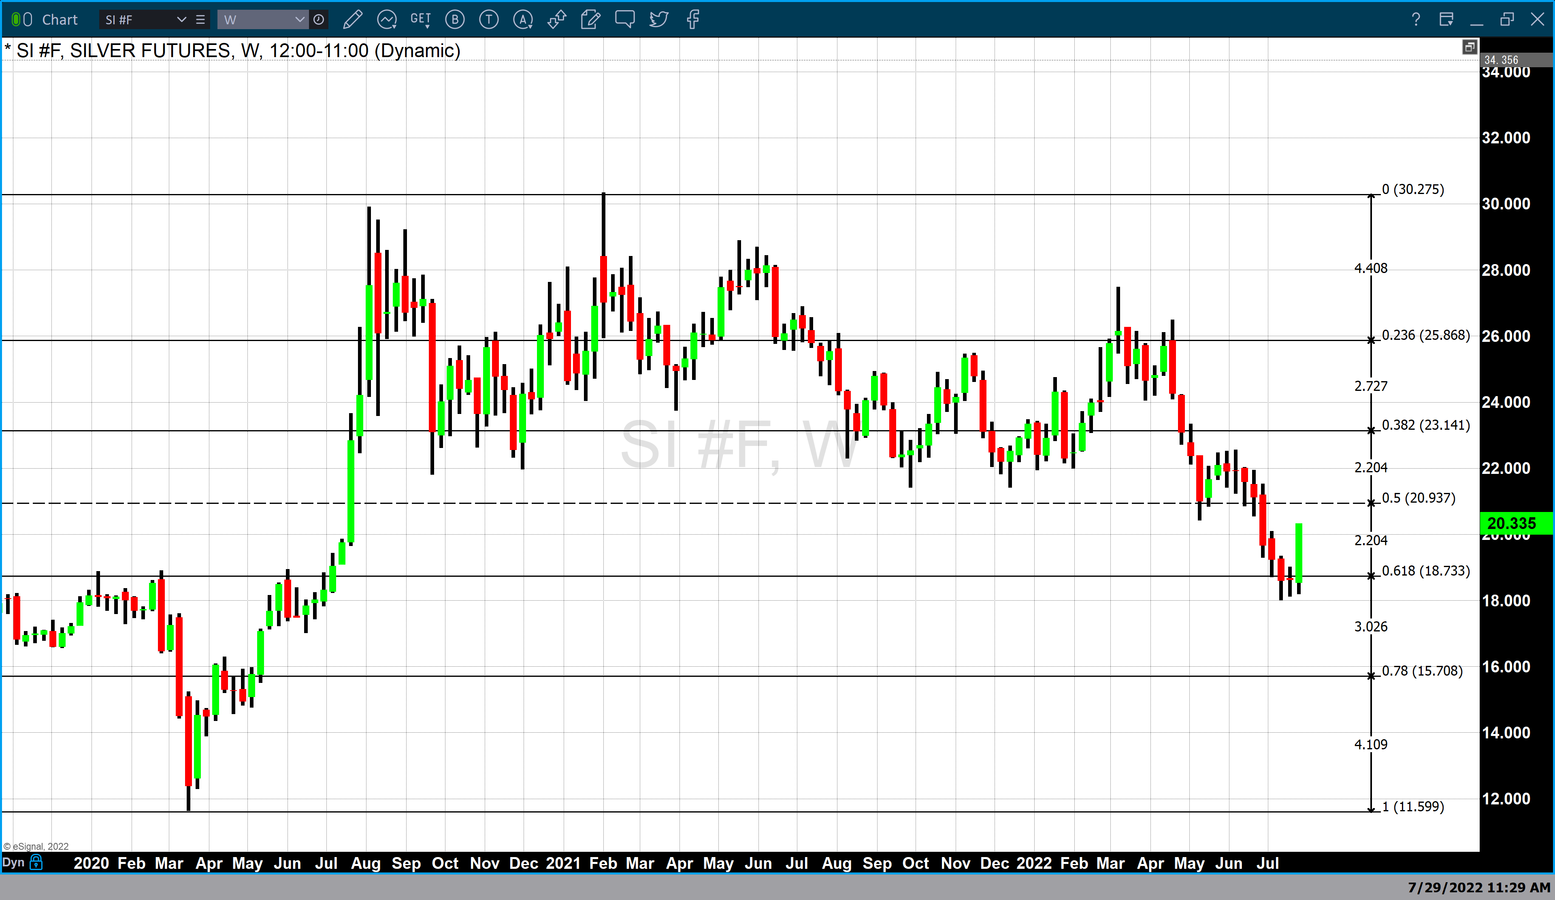Open the help question mark

pos(1415,19)
